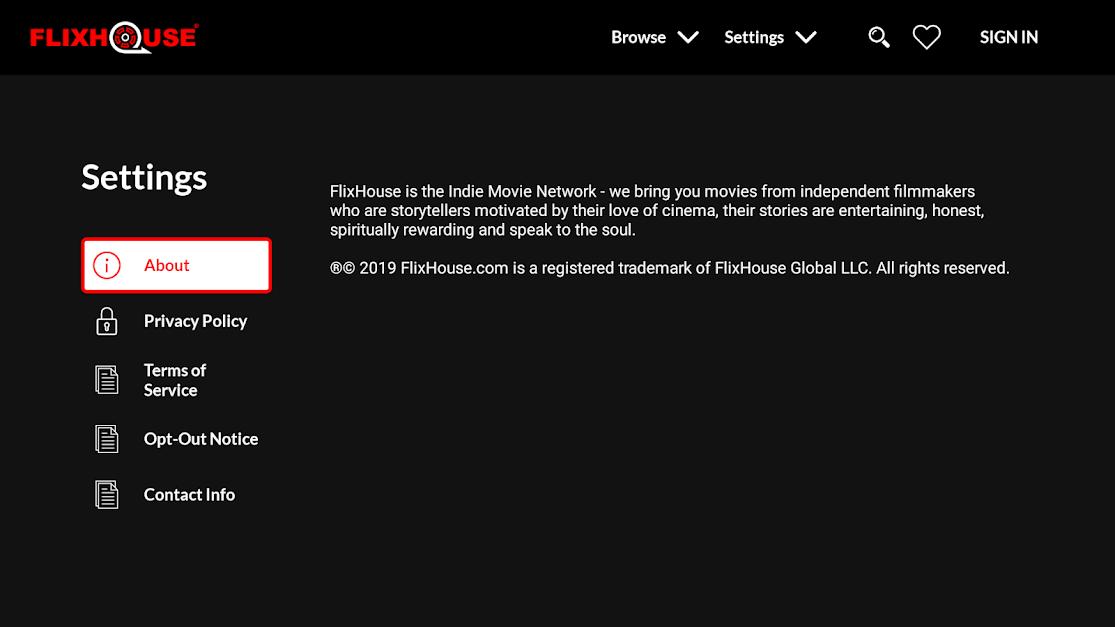This screenshot has height=627, width=1115.
Task: Open favorites via the heart icon
Action: click(x=927, y=37)
